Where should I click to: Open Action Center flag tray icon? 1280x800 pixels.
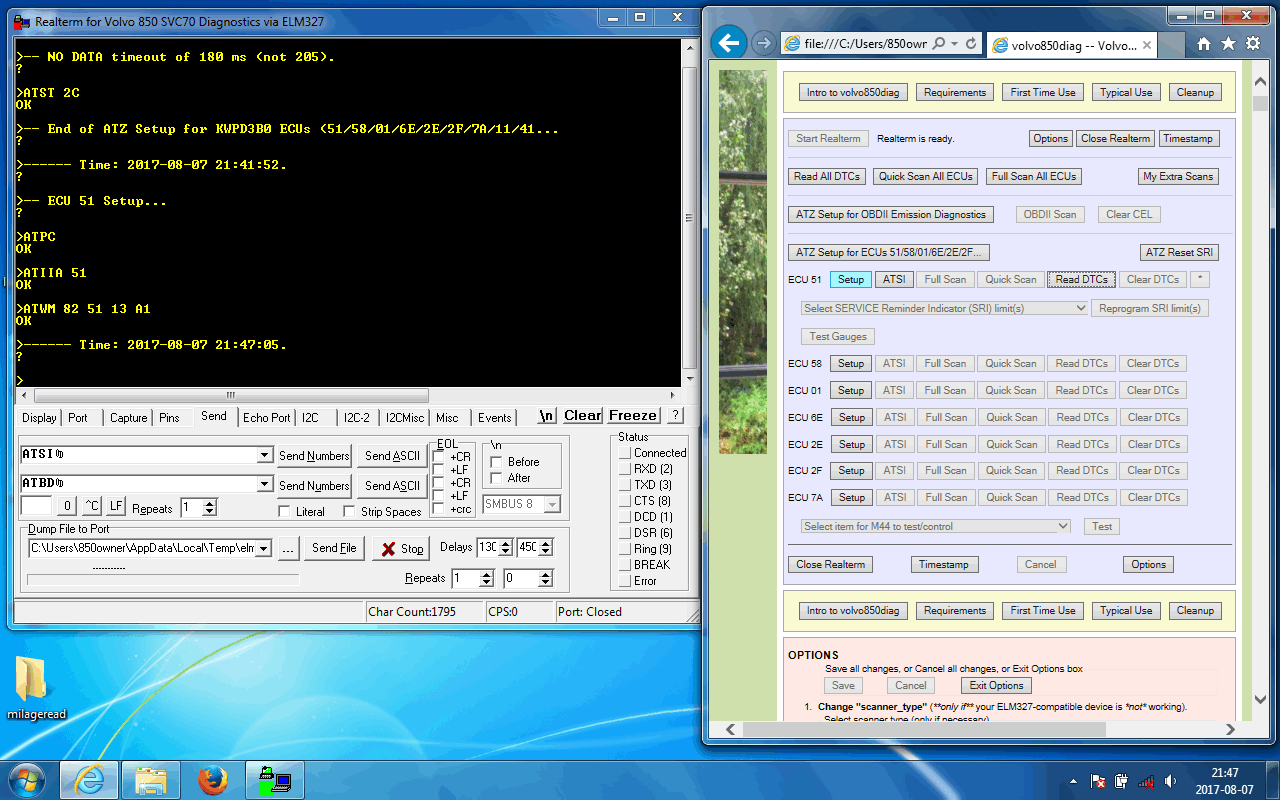(x=1098, y=781)
